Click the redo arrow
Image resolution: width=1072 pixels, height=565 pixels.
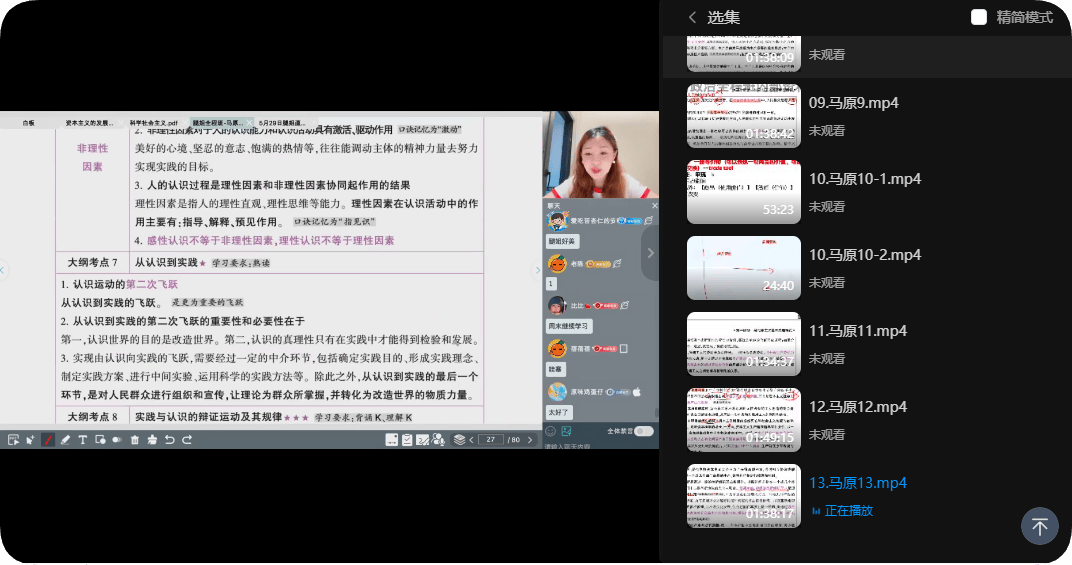(187, 440)
